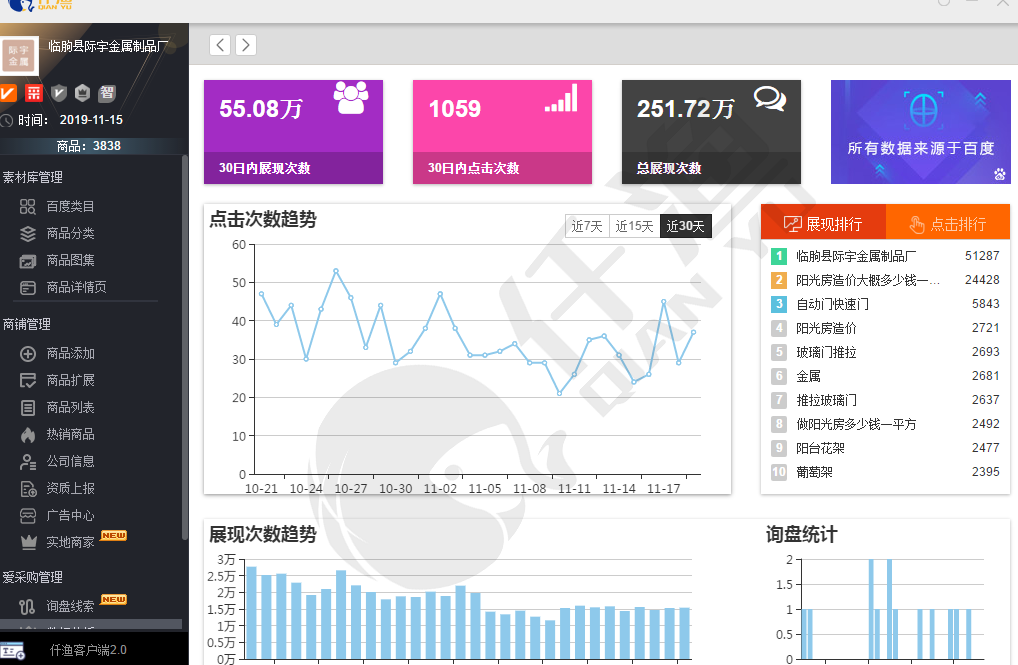The height and width of the screenshot is (665, 1018).
Task: Open 商品分类 sidebar item
Action: (70, 234)
